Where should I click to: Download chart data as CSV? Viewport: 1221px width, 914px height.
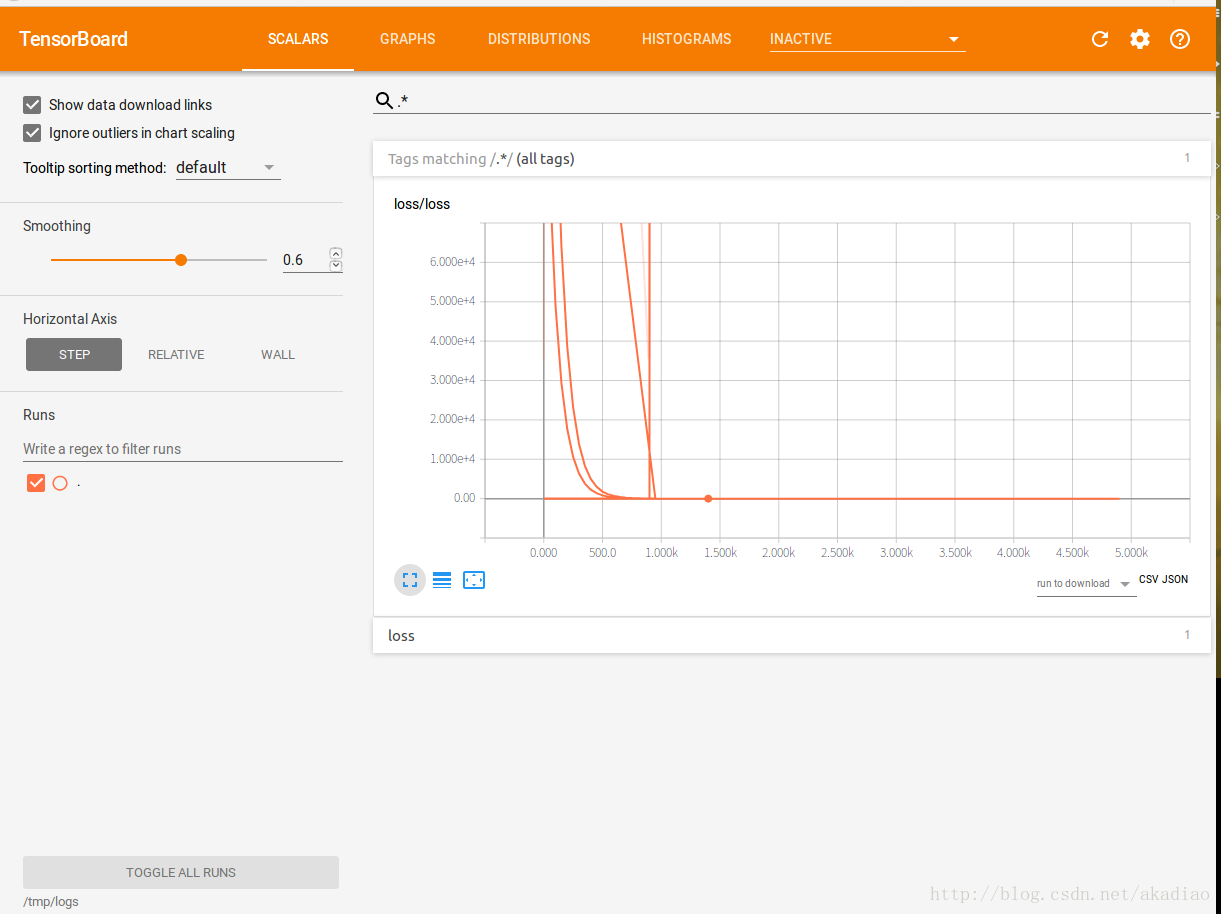point(1149,579)
